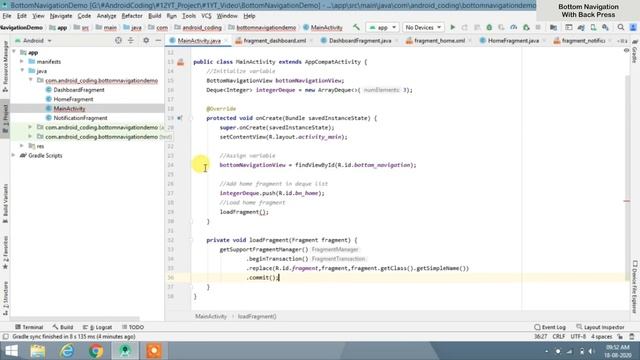Open the Logcat tool window

97,327
